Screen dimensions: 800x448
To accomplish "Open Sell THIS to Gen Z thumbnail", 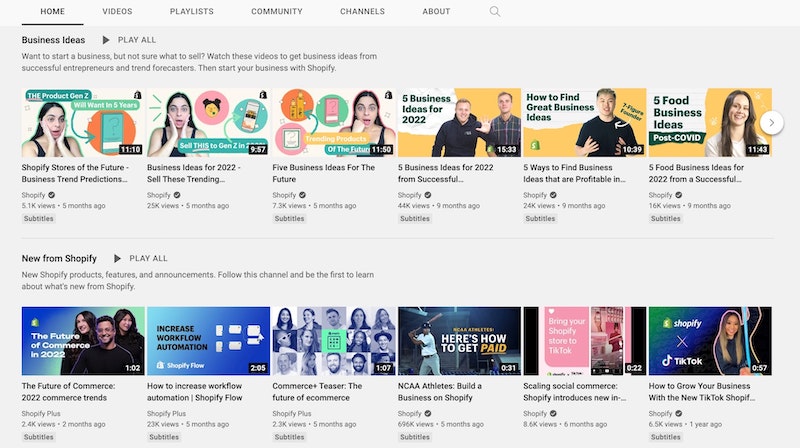I will tap(208, 122).
